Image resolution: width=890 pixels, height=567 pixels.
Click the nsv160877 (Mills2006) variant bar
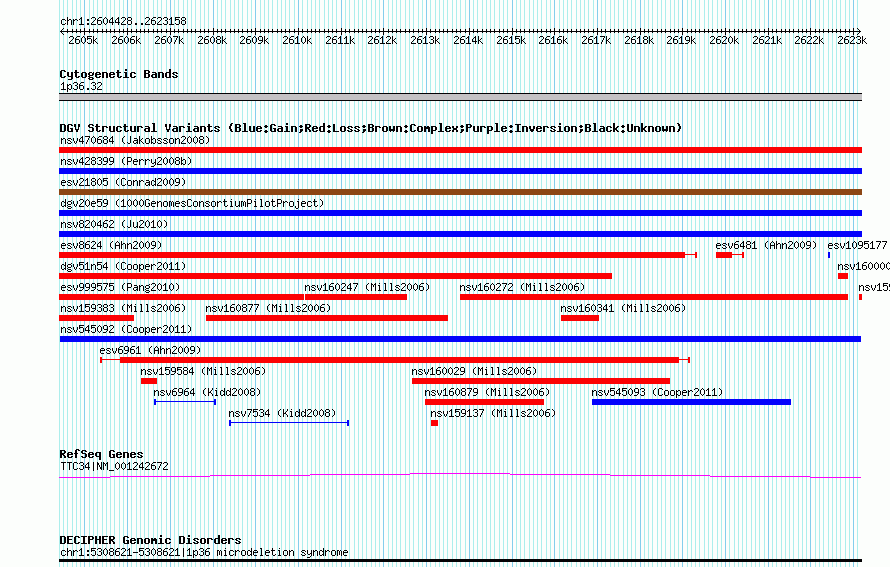327,318
